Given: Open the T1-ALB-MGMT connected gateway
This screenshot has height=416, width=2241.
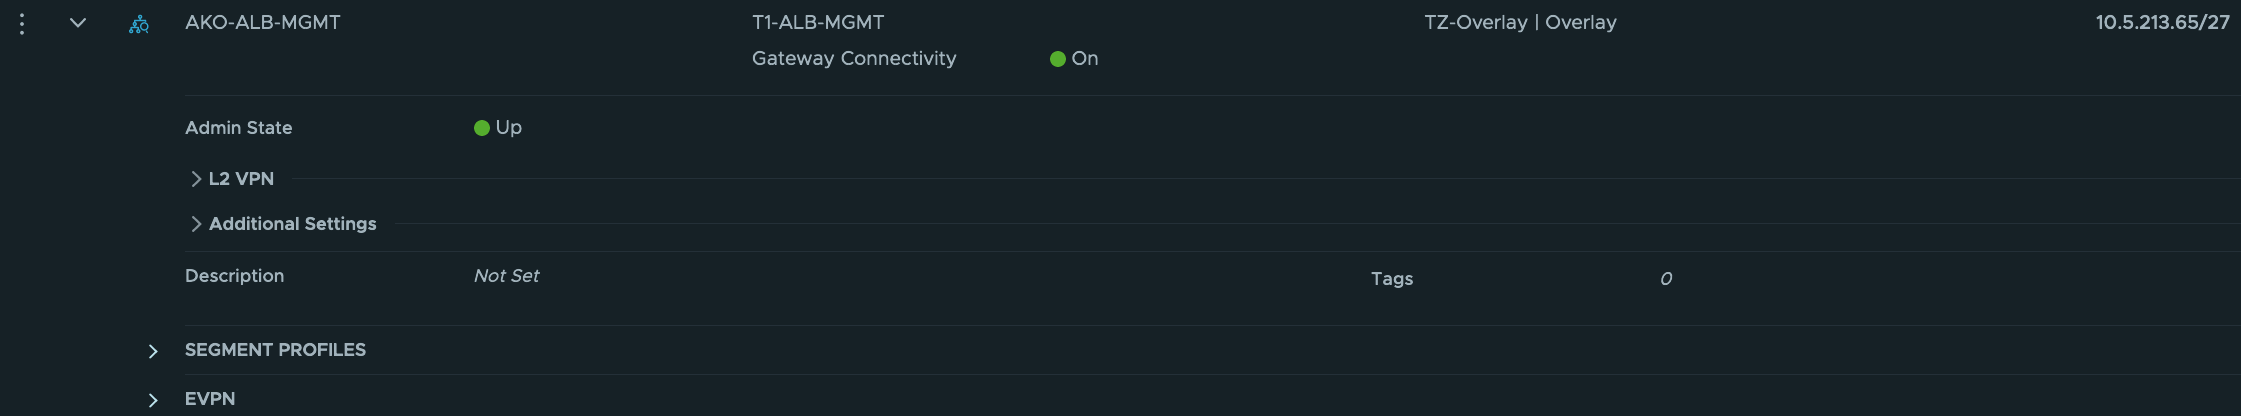Looking at the screenshot, I should (817, 22).
